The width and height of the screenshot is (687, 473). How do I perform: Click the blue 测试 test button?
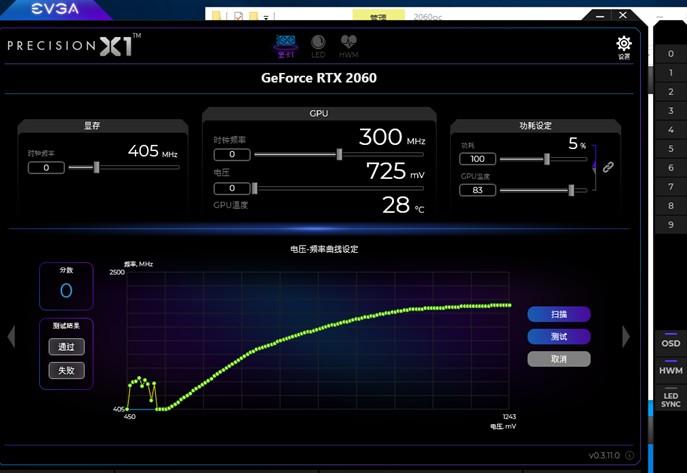559,336
